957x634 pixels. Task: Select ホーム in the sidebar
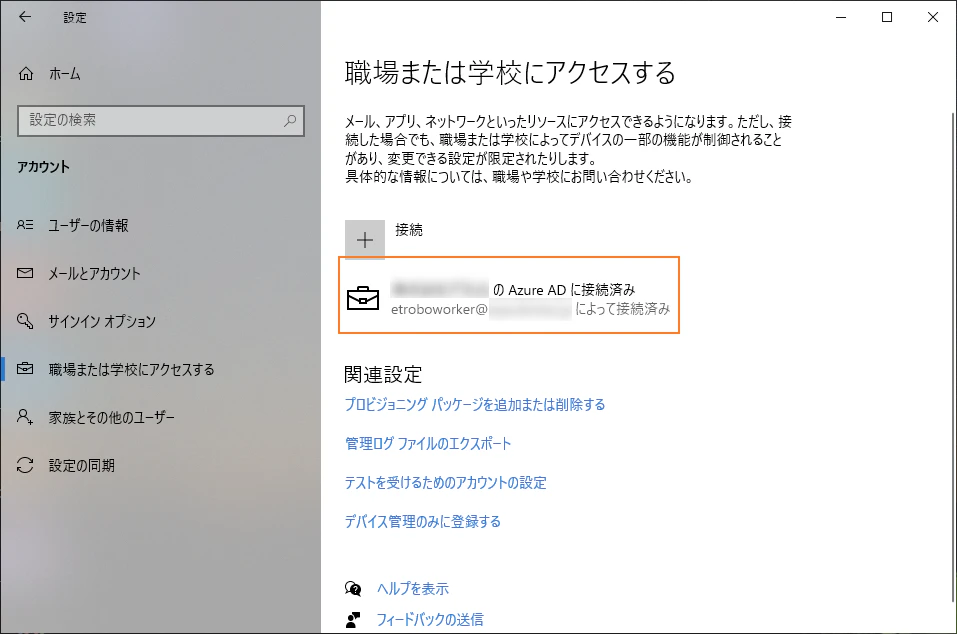point(65,74)
